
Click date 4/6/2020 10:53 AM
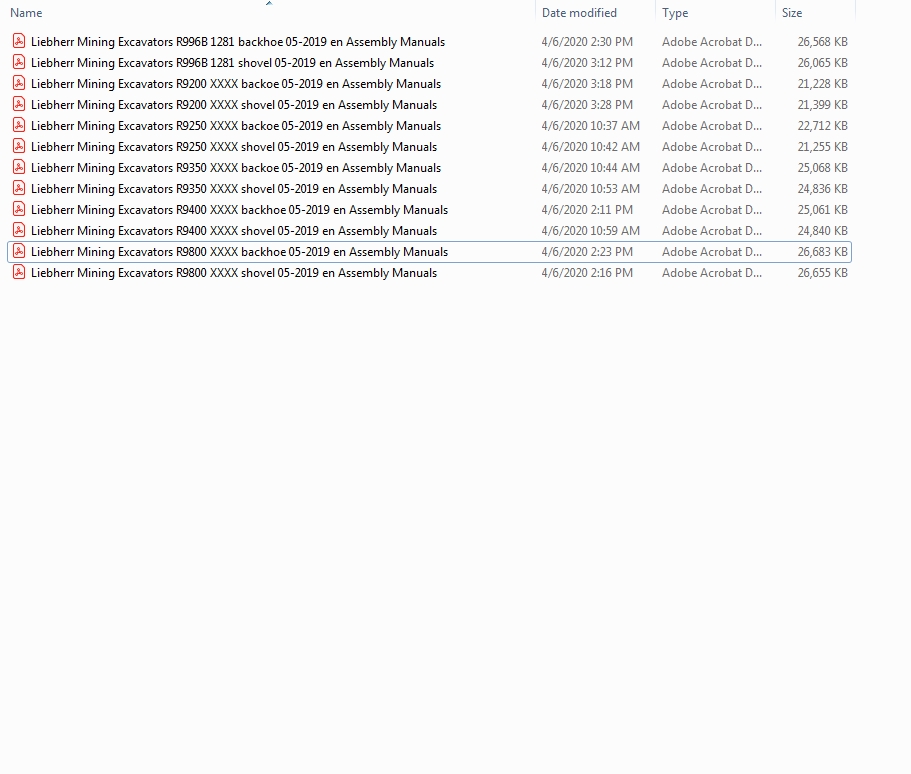click(590, 188)
